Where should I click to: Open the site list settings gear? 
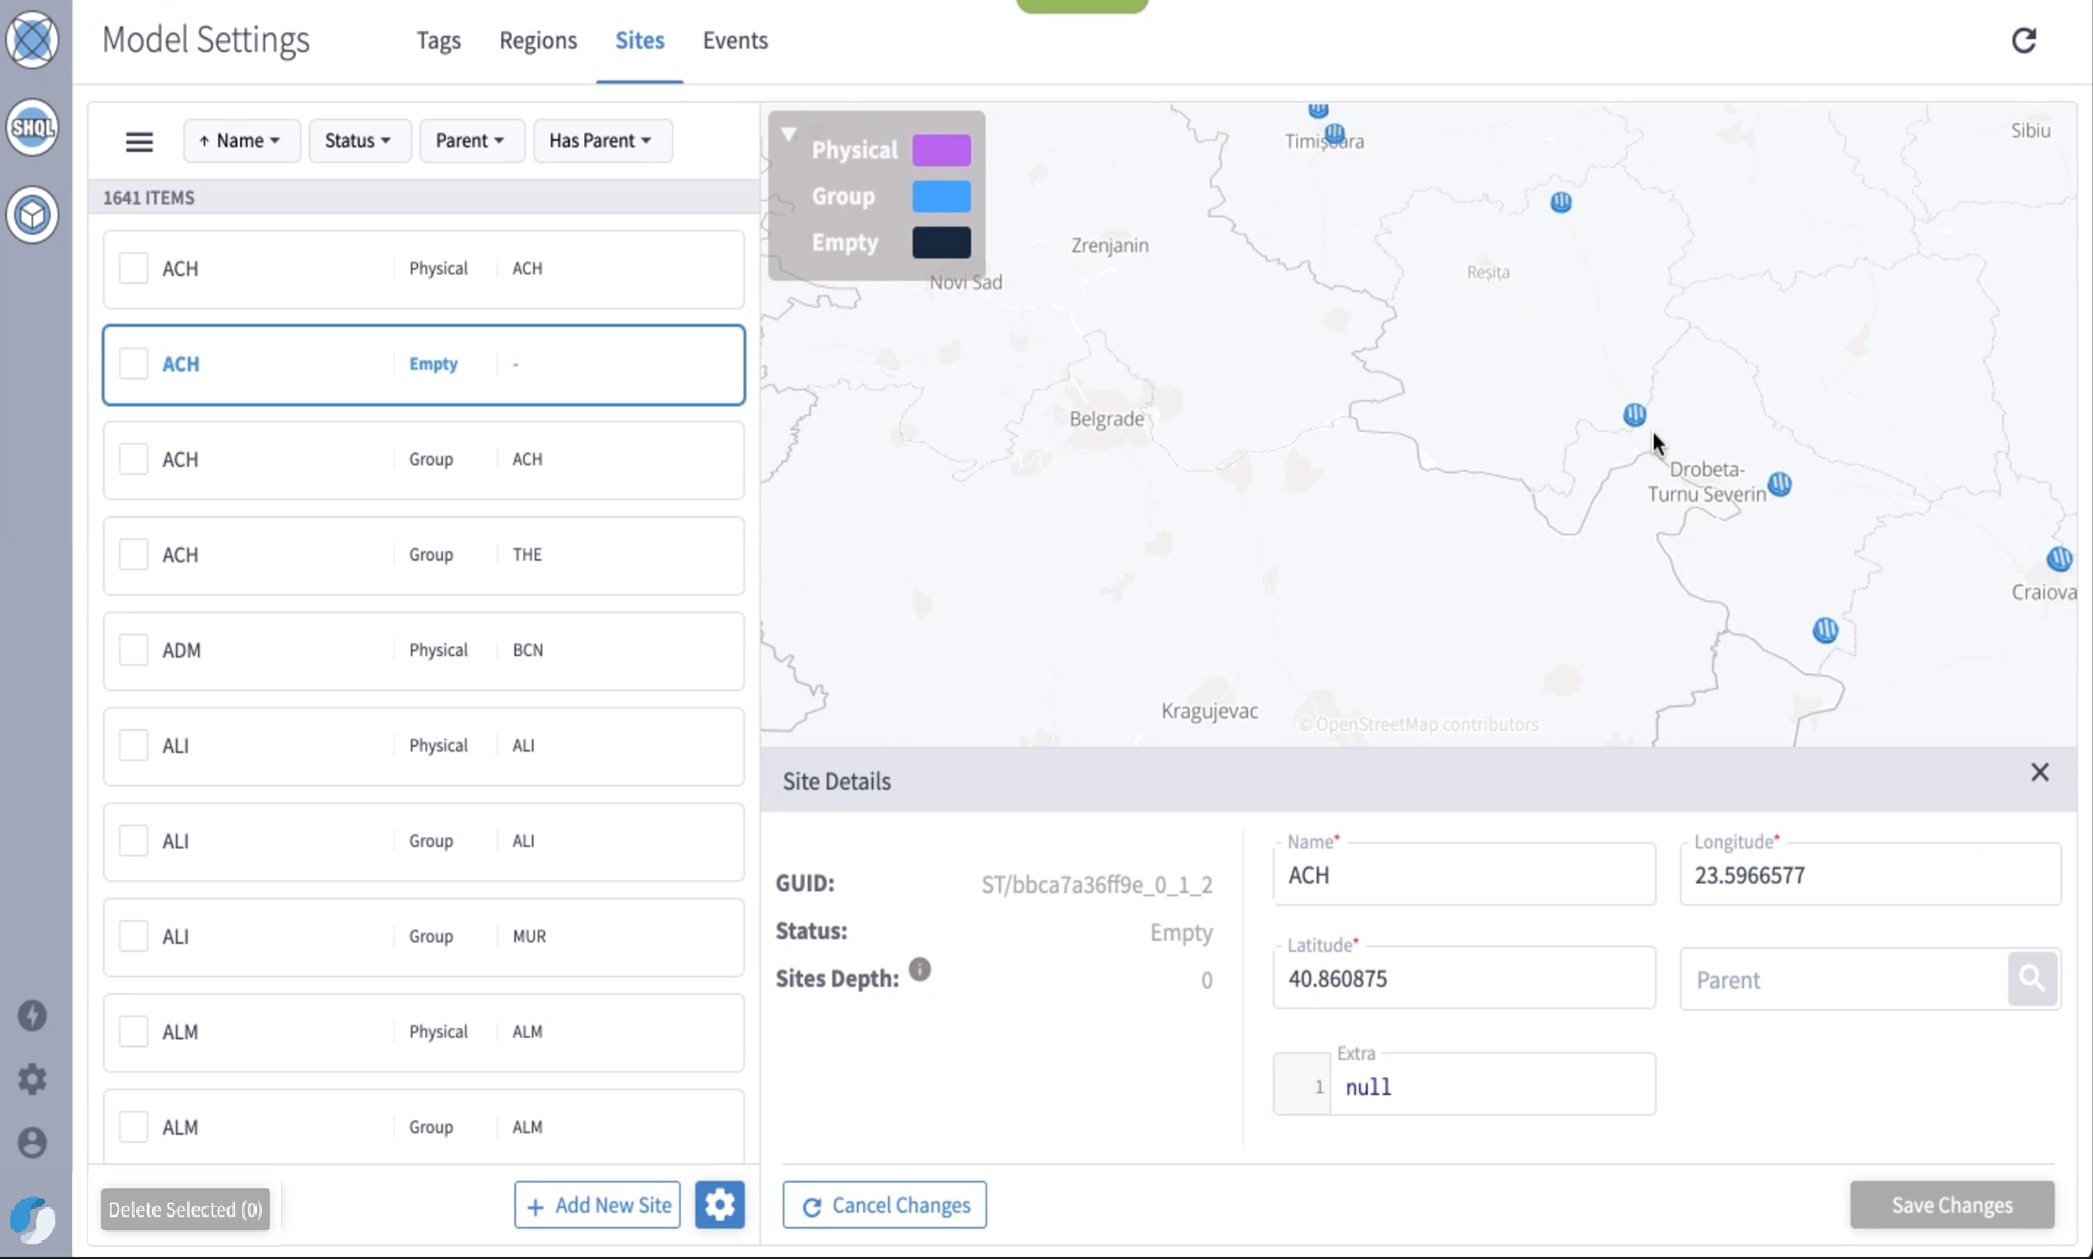click(720, 1204)
